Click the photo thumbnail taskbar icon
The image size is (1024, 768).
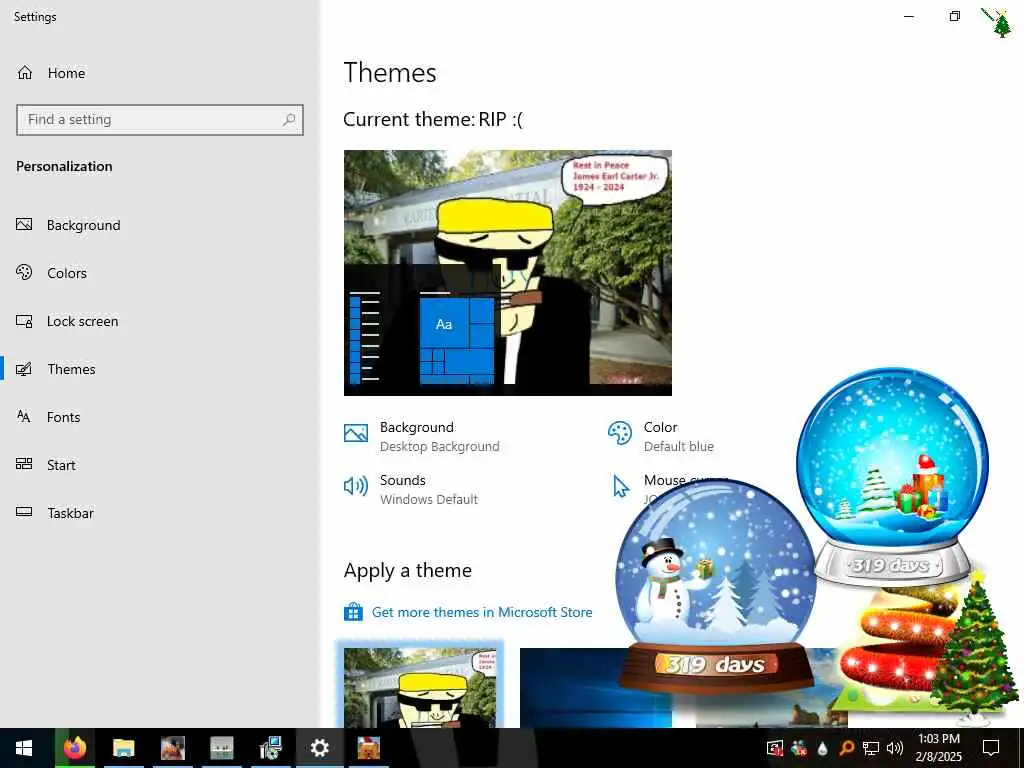tap(172, 748)
